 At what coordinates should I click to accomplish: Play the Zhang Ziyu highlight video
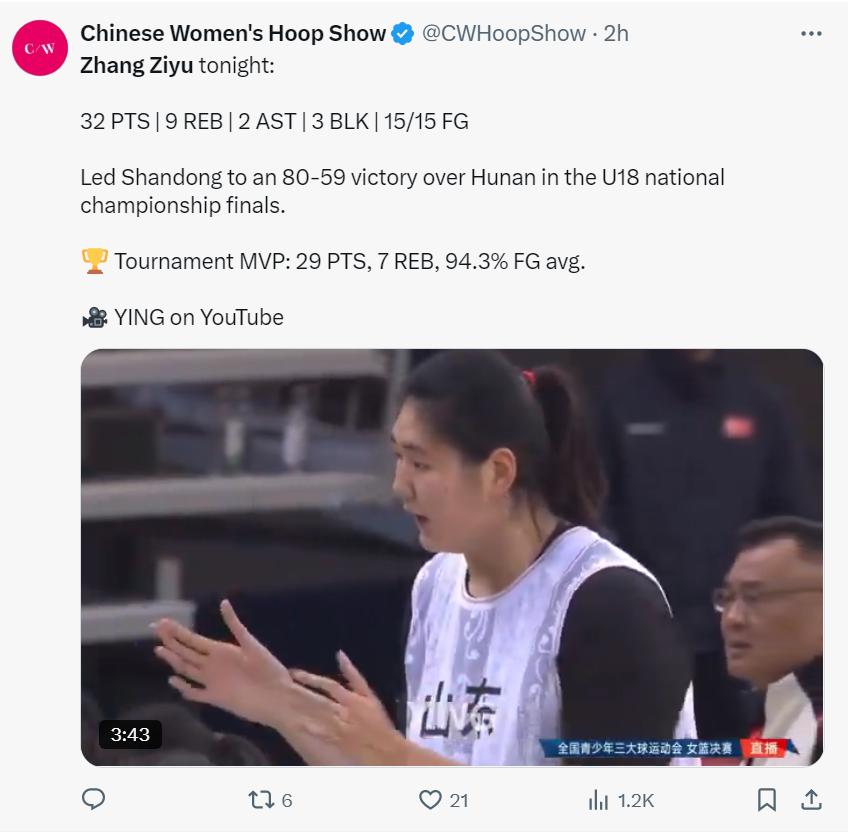[452, 557]
